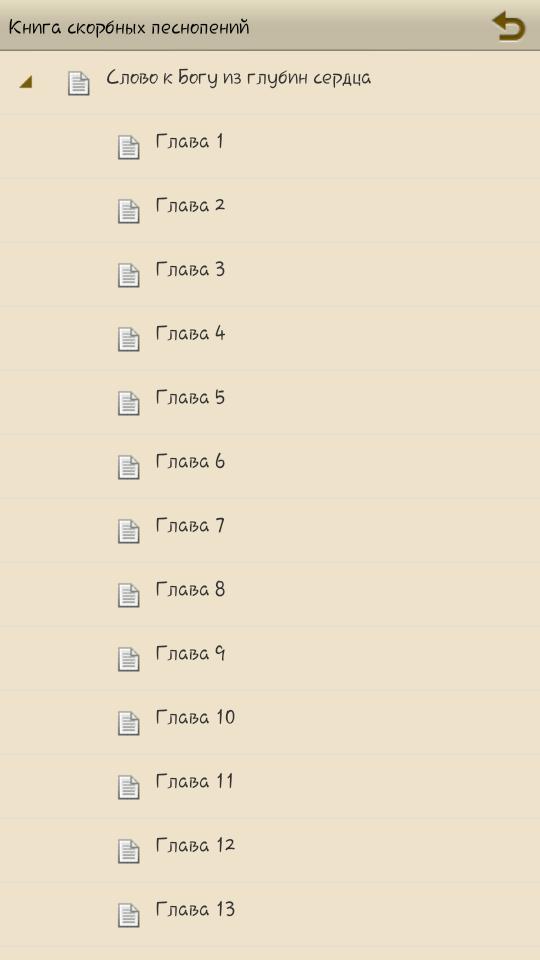Image resolution: width=540 pixels, height=960 pixels.
Task: Click the page icon next to Глава 9
Action: [129, 659]
